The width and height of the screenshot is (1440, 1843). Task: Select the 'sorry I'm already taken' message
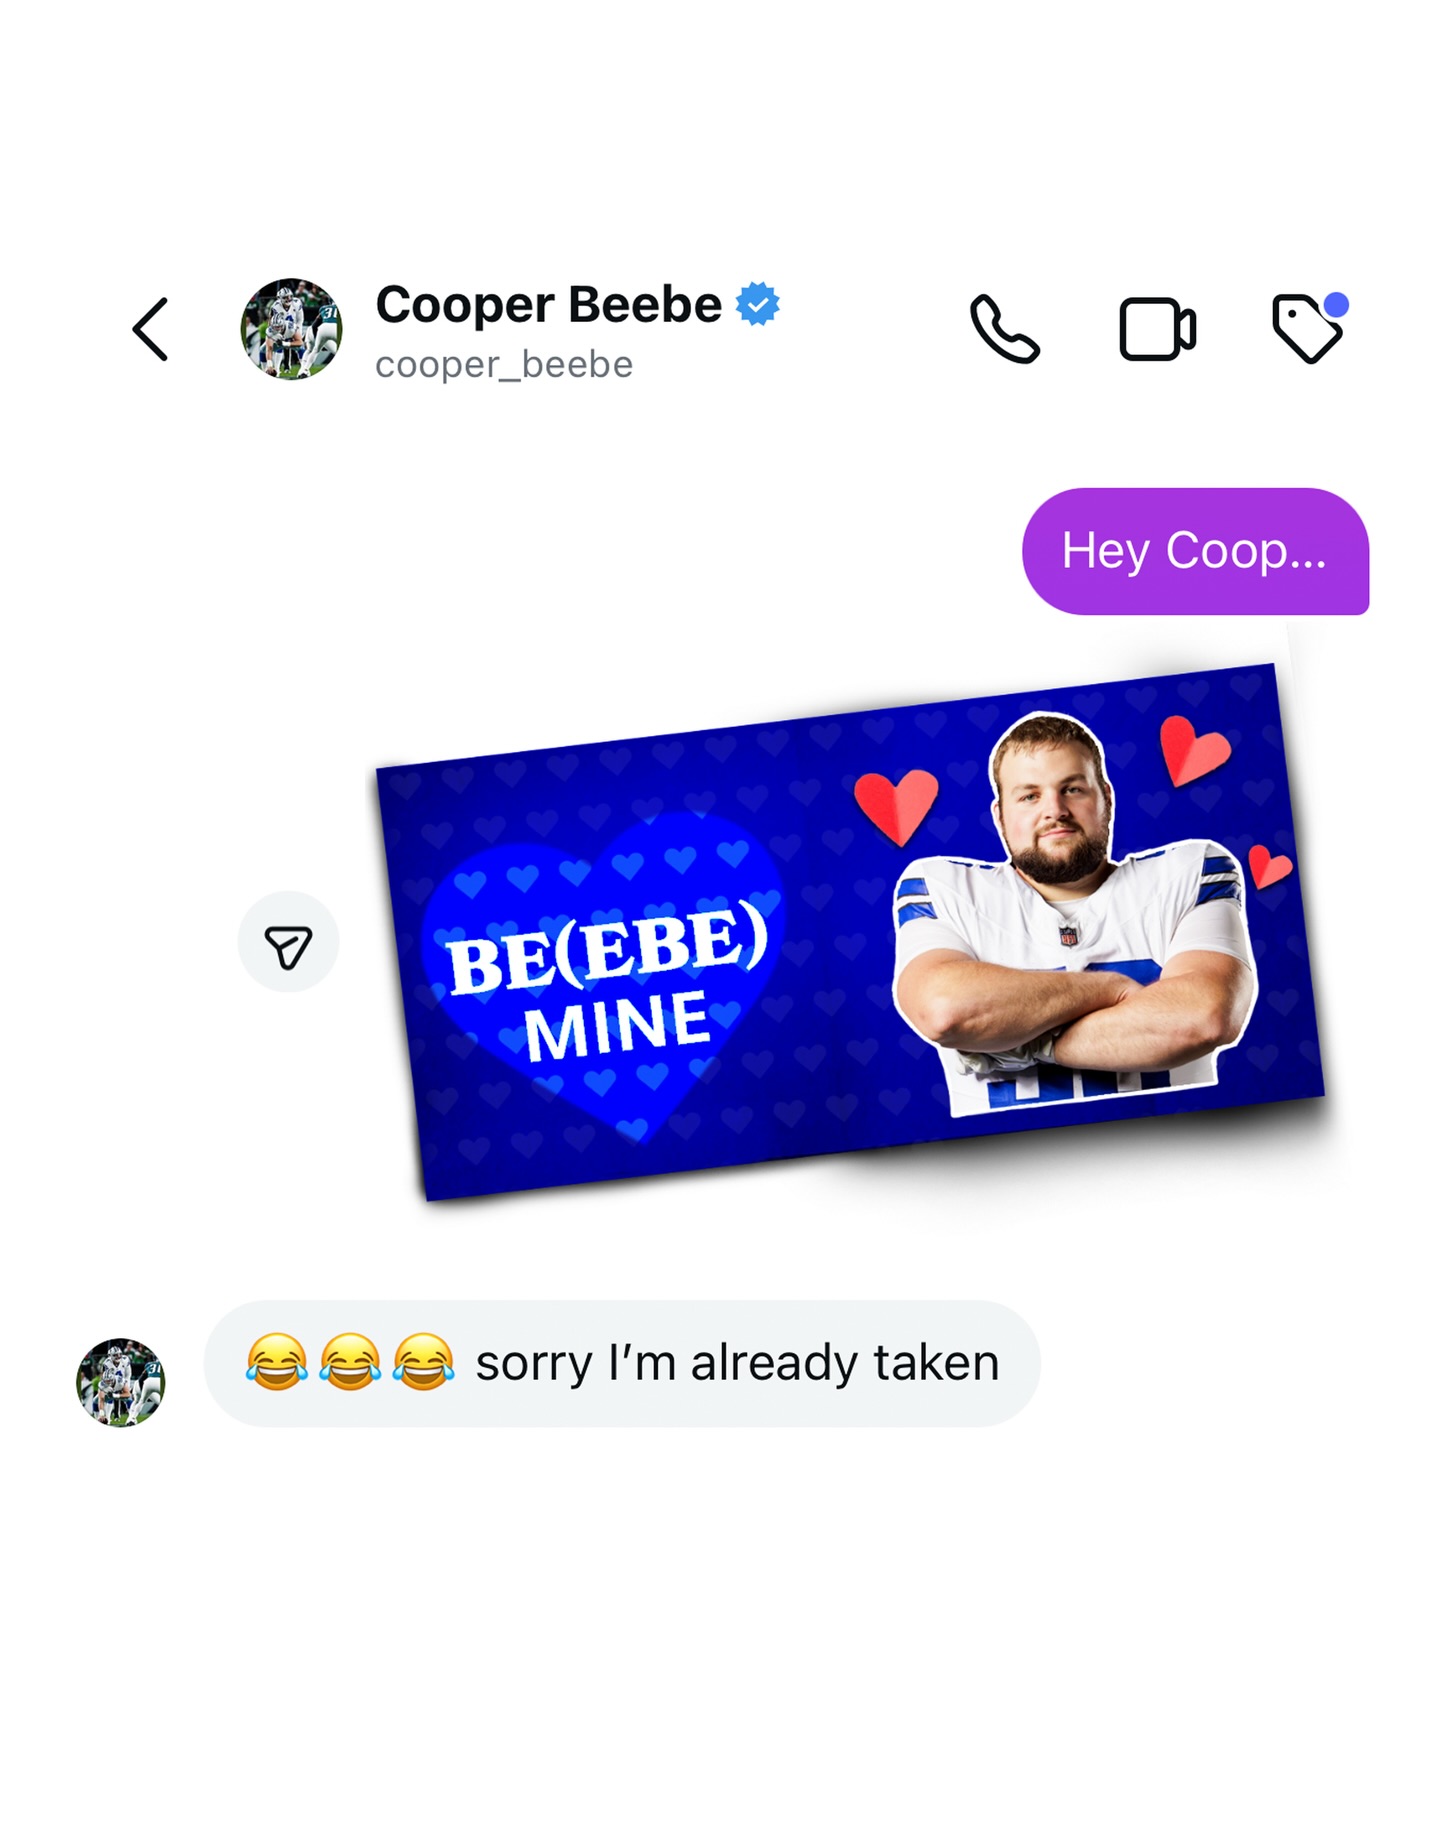pos(622,1363)
